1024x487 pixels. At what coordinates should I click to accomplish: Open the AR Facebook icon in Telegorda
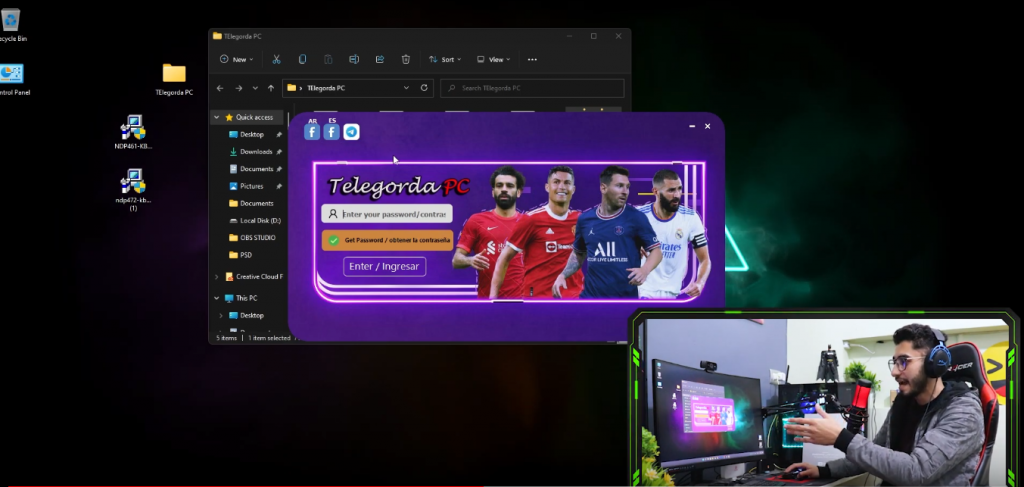[312, 132]
